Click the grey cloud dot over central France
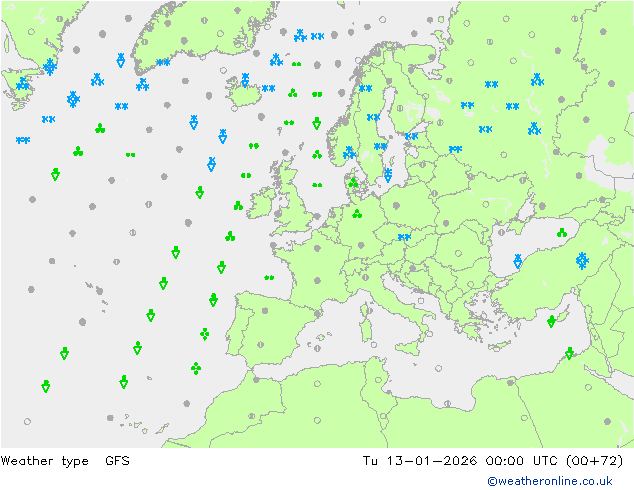The width and height of the screenshot is (634, 490). (318, 280)
